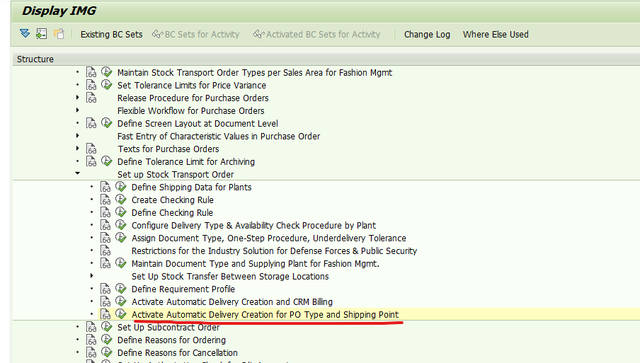Open documentation icon for Maintain Stock Transport Order Types

91,73
